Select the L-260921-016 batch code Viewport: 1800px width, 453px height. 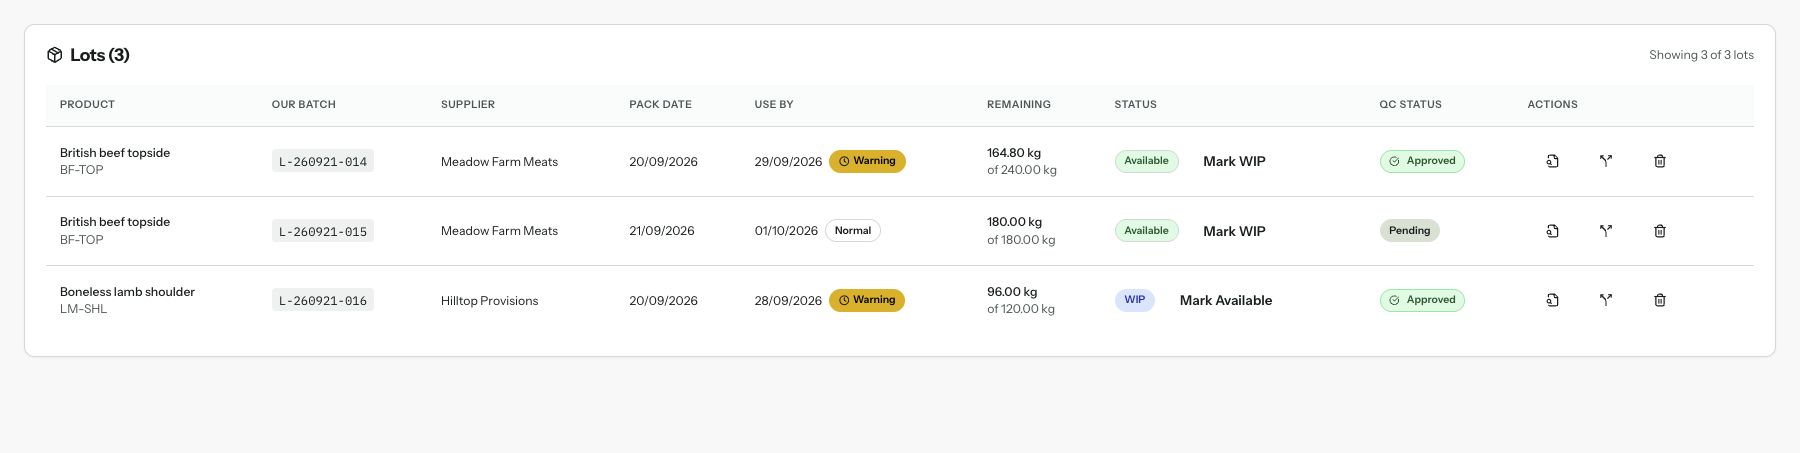coord(323,300)
